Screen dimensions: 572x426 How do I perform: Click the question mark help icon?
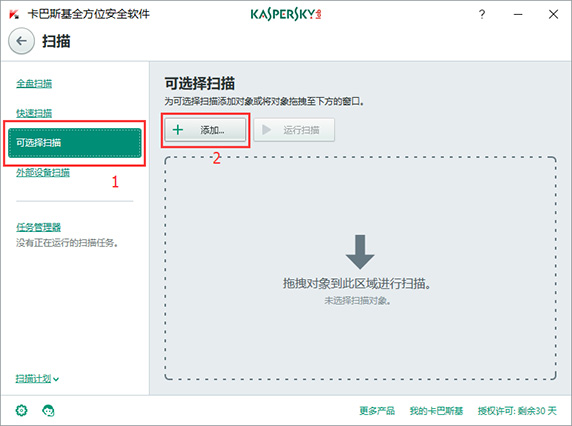click(482, 14)
